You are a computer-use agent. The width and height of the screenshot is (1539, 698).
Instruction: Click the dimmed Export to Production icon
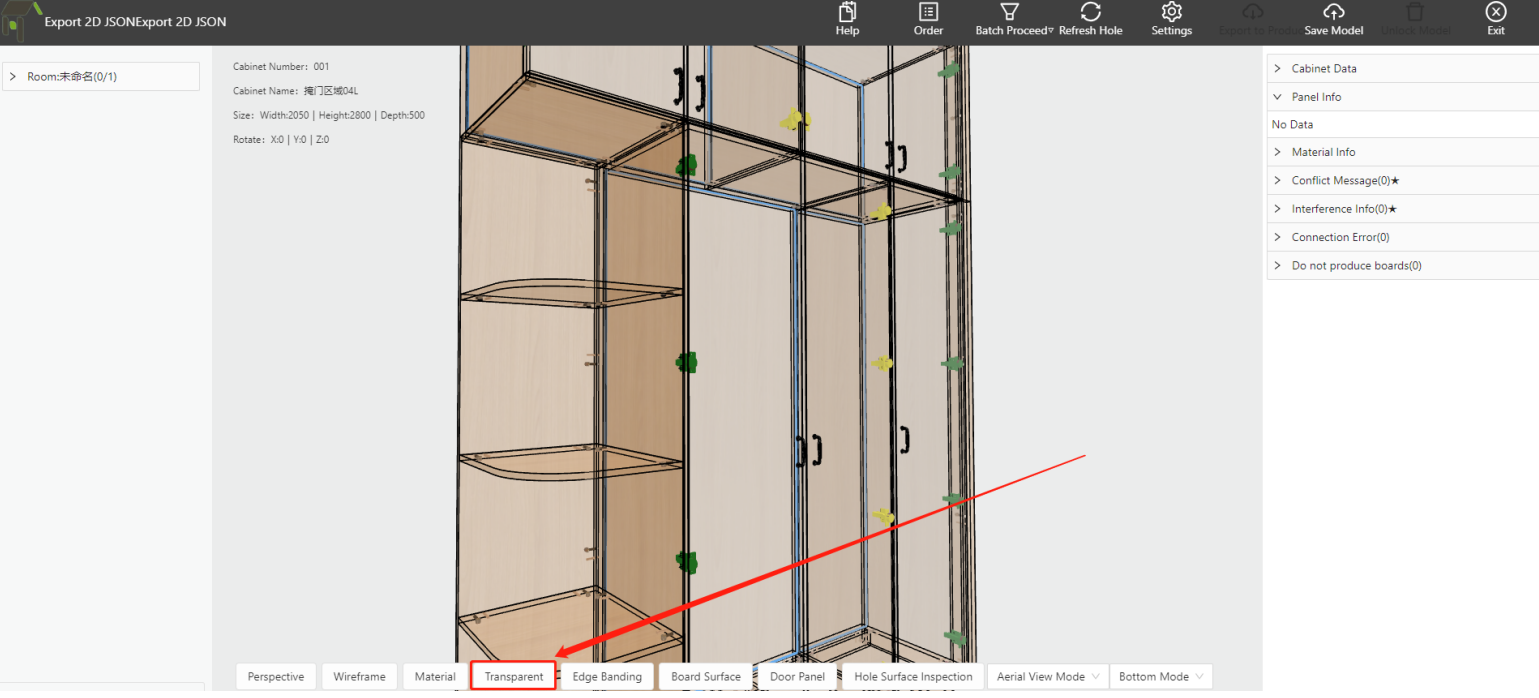pos(1253,12)
